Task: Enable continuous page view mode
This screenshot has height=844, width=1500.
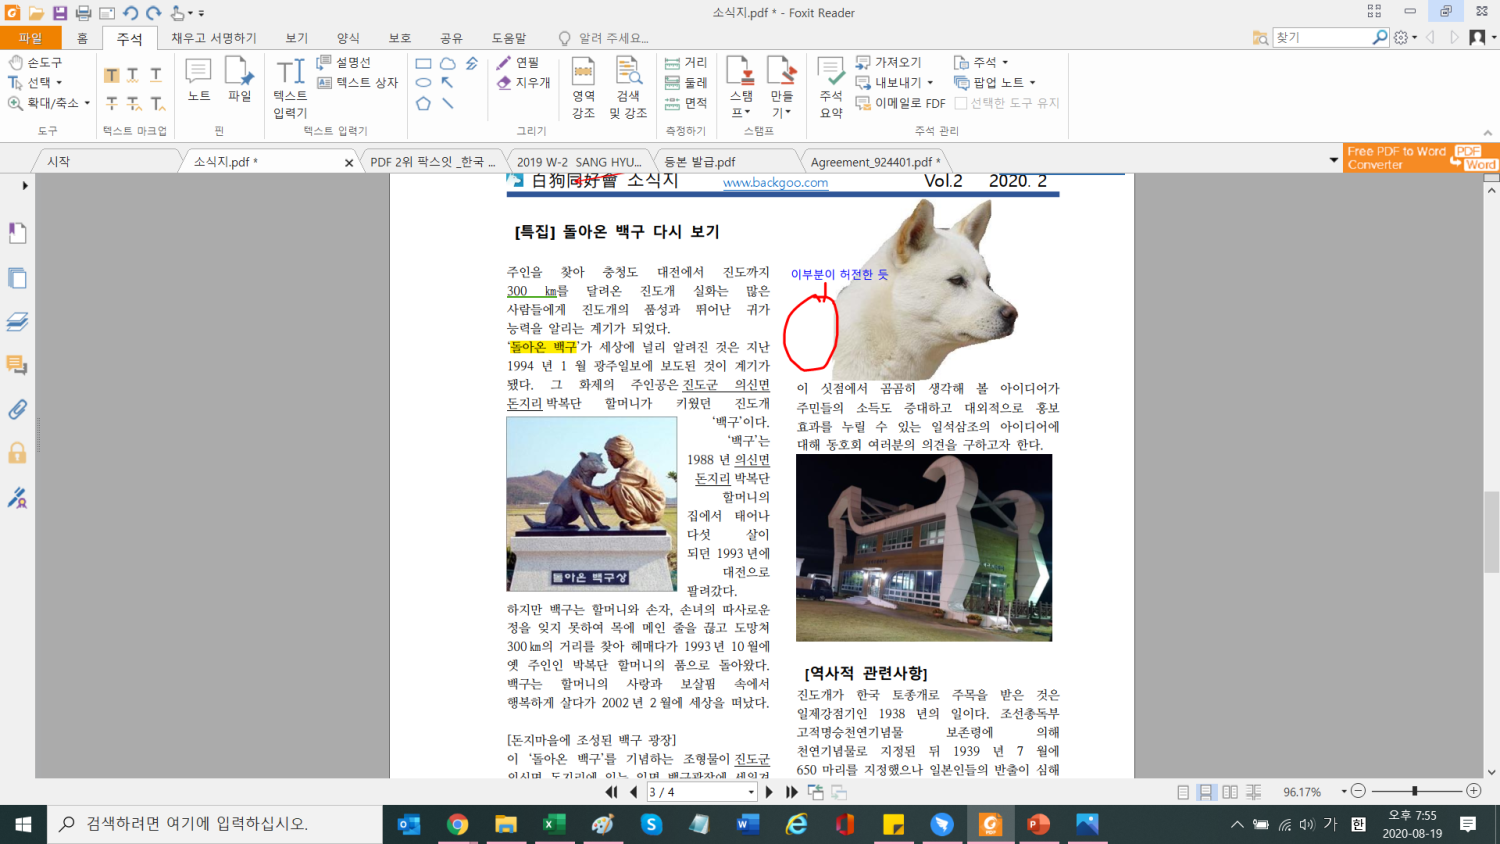Action: pyautogui.click(x=1206, y=792)
